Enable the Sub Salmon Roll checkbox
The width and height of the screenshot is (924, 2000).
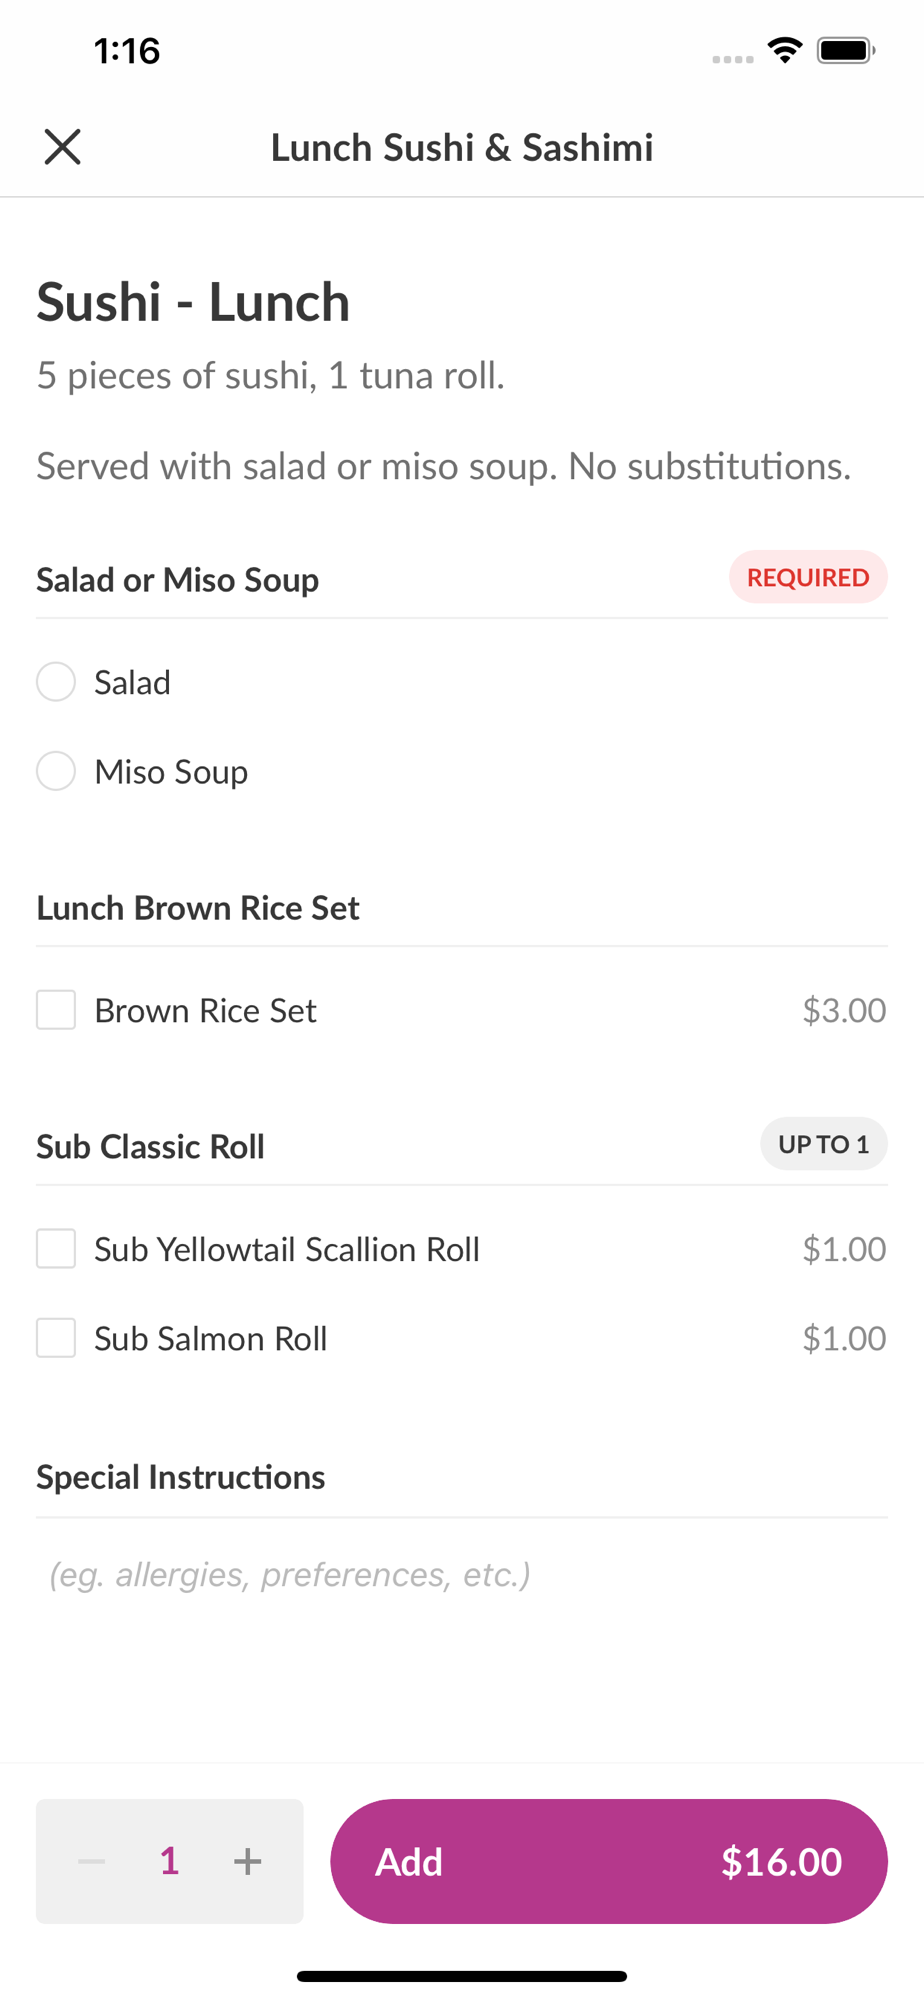click(x=56, y=1338)
